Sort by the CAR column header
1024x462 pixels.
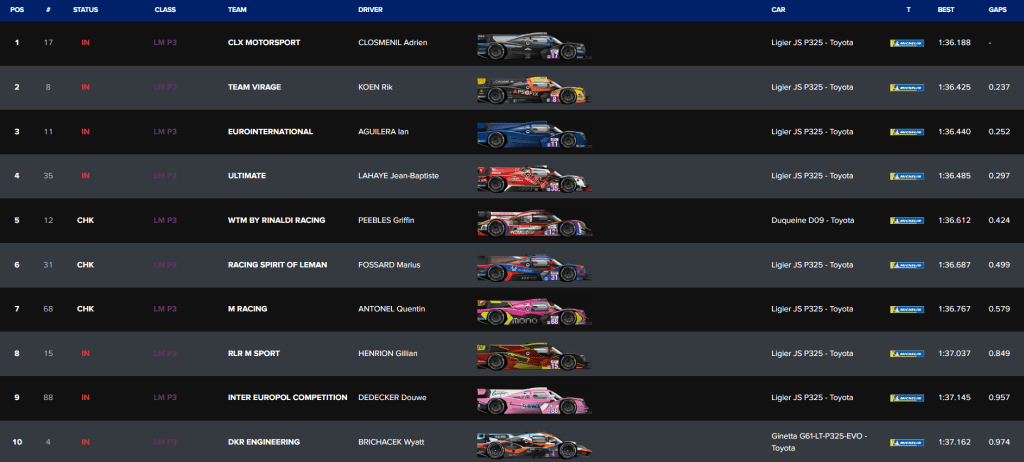pos(778,10)
